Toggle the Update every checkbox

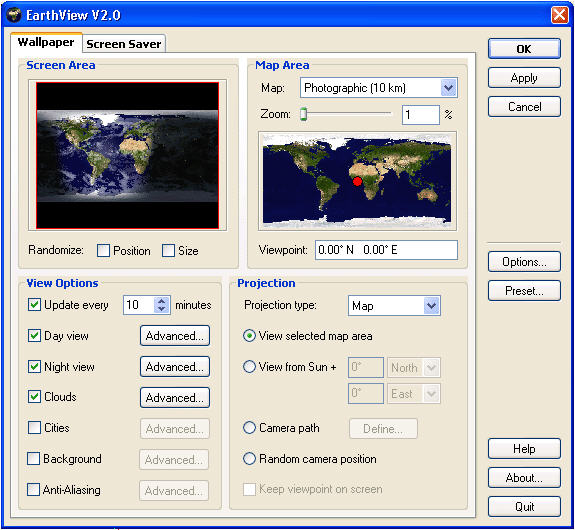[x=34, y=305]
